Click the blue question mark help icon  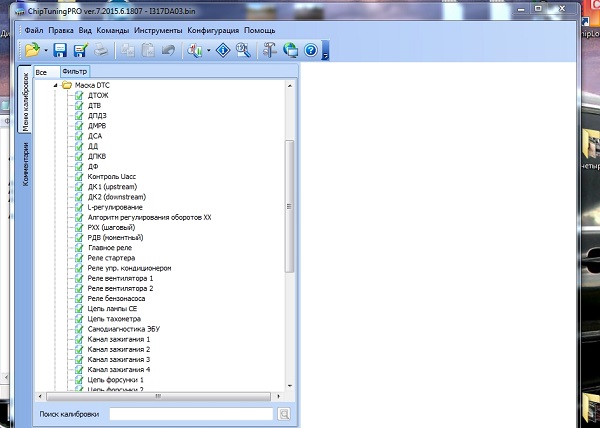tap(310, 50)
